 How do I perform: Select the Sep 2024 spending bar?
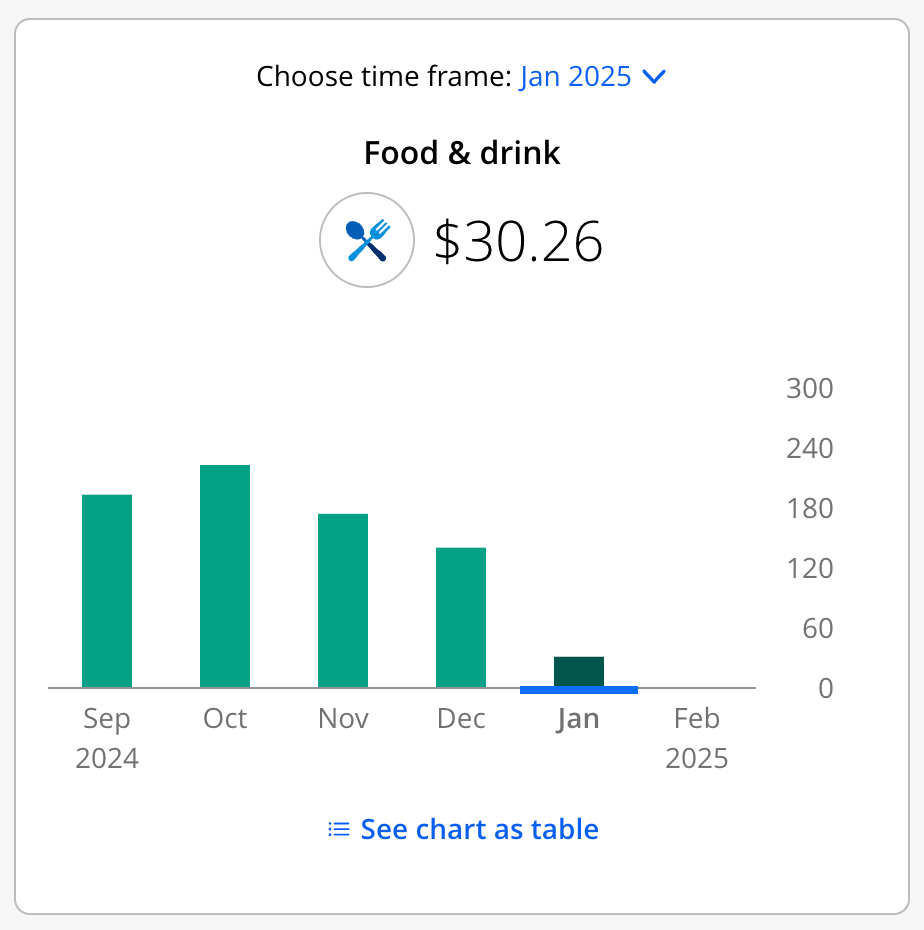coord(107,591)
